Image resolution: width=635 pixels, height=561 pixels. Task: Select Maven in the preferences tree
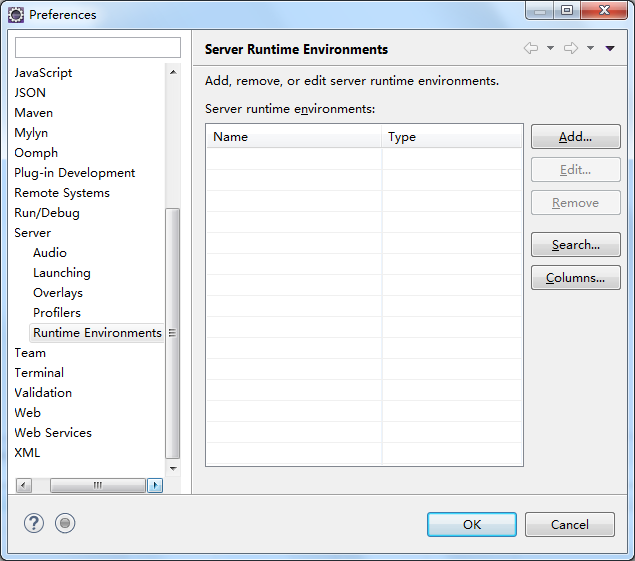(34, 113)
